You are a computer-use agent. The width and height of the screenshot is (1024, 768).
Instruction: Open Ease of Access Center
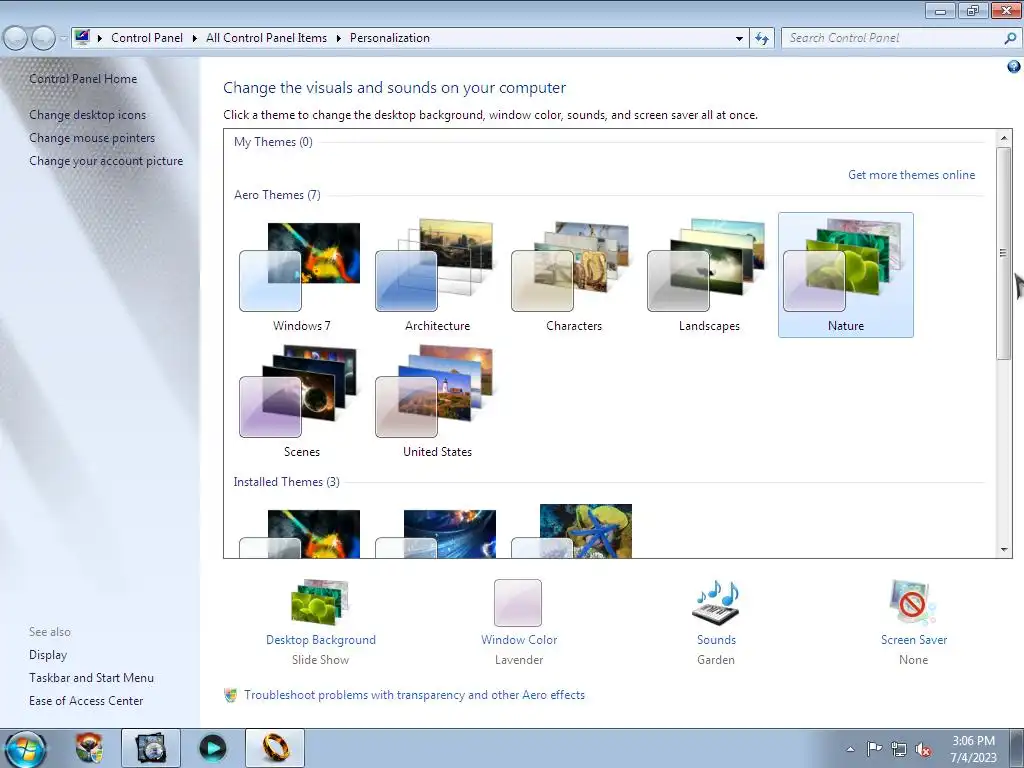(86, 701)
